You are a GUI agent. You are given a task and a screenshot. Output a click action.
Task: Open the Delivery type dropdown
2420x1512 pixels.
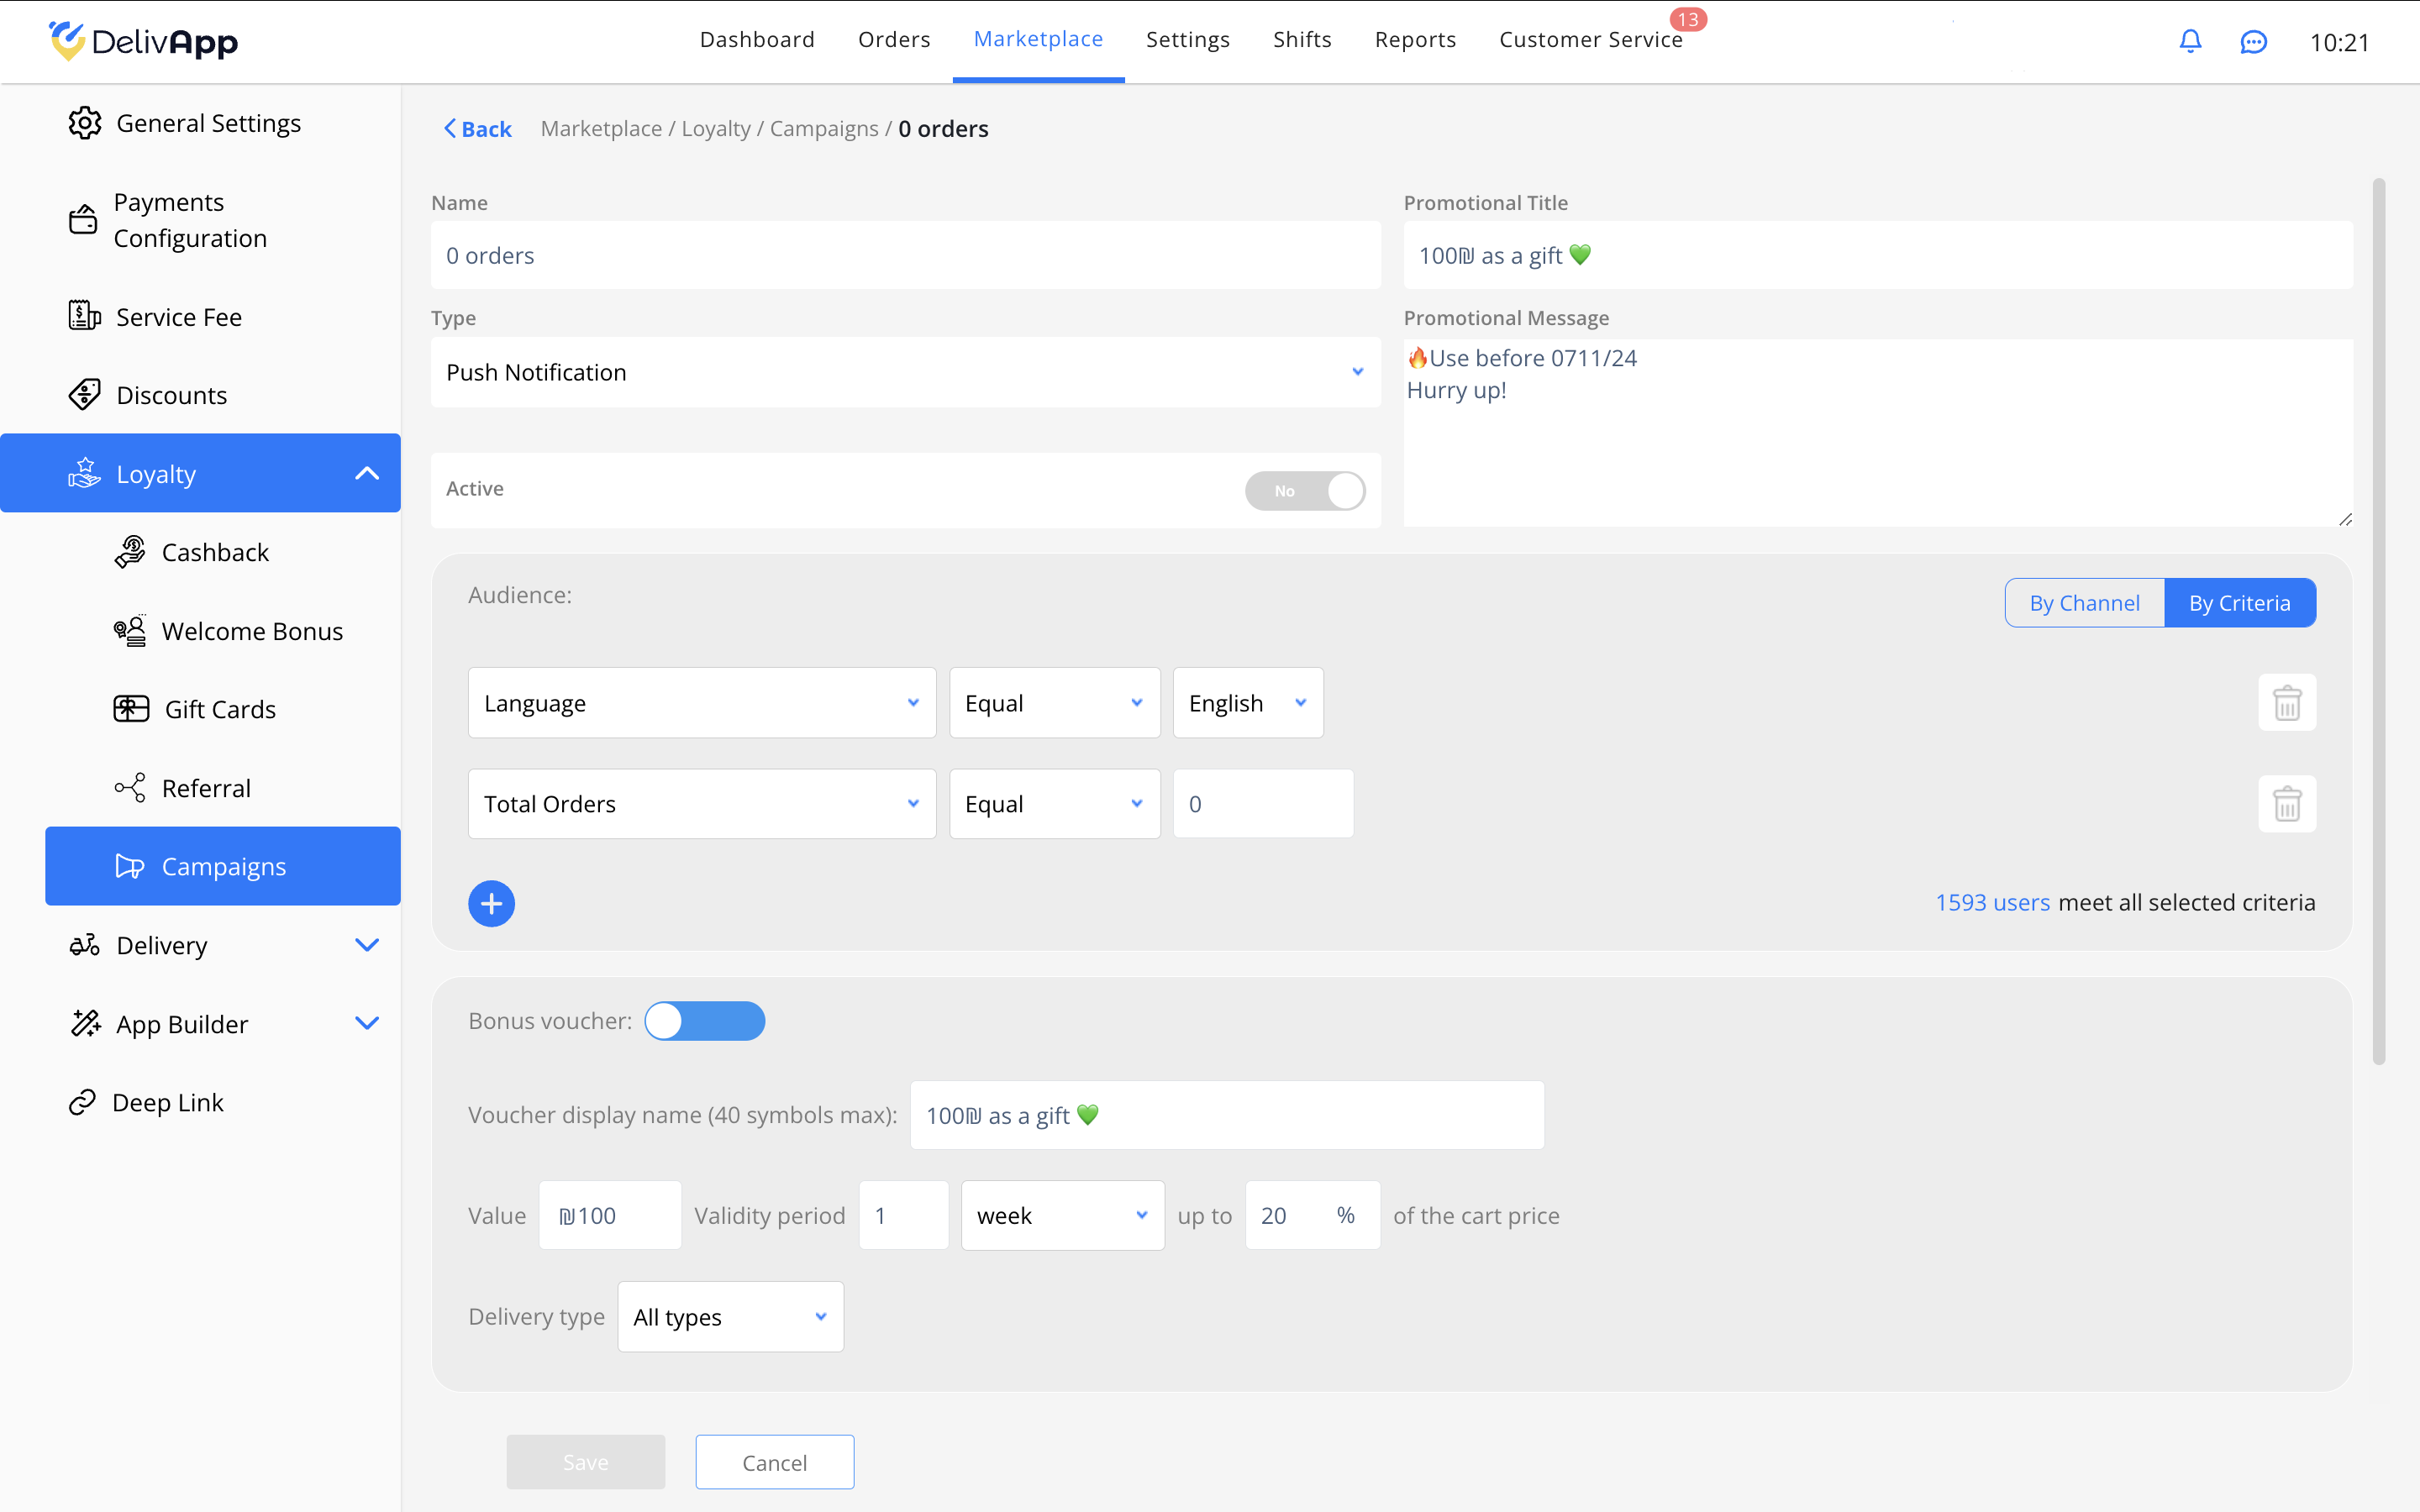click(x=730, y=1317)
